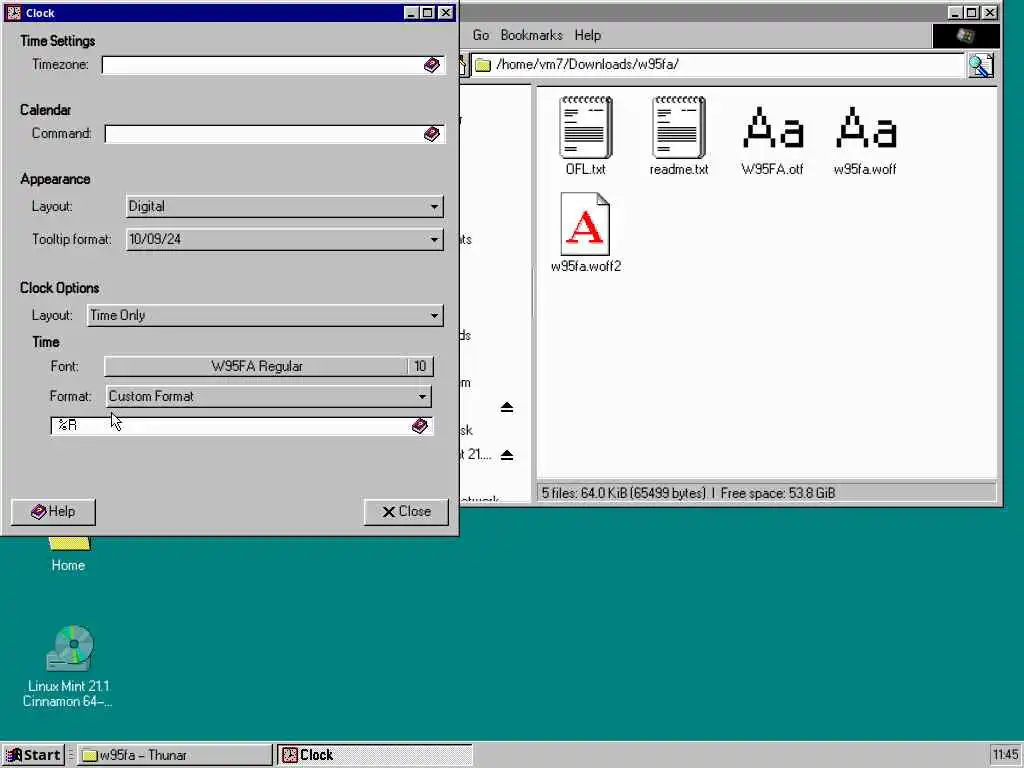Click the custom format field containing %R

coord(242,426)
